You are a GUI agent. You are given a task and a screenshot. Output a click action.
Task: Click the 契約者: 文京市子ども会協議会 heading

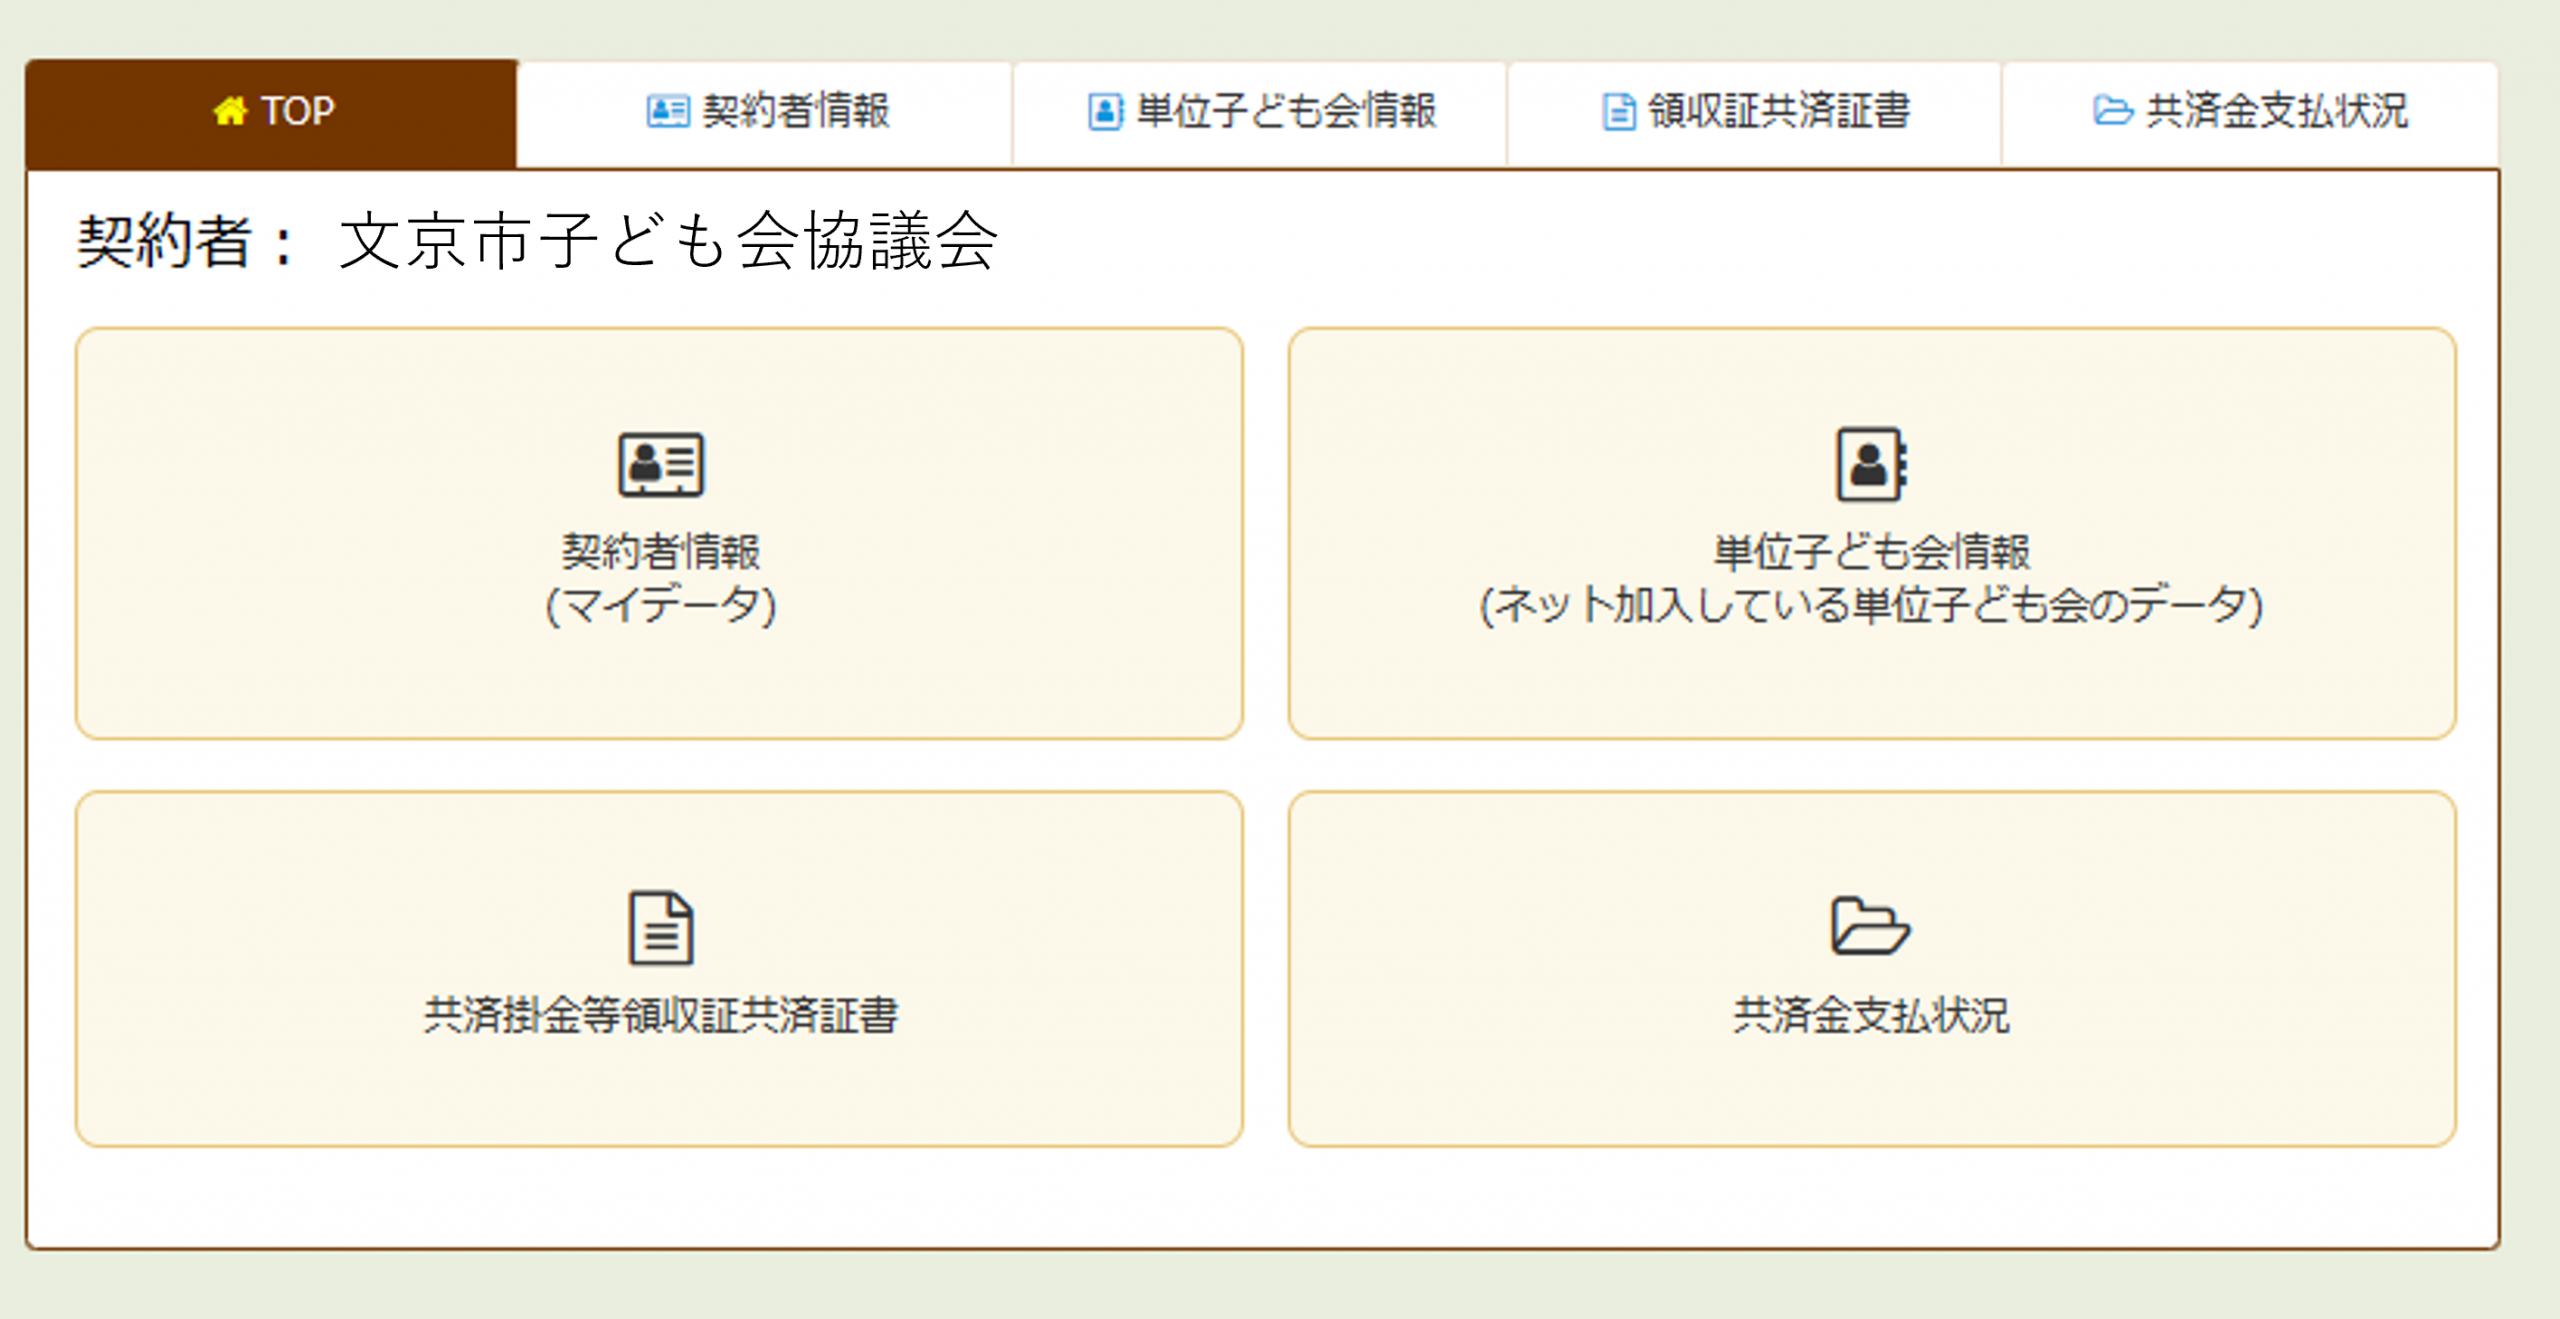[538, 241]
